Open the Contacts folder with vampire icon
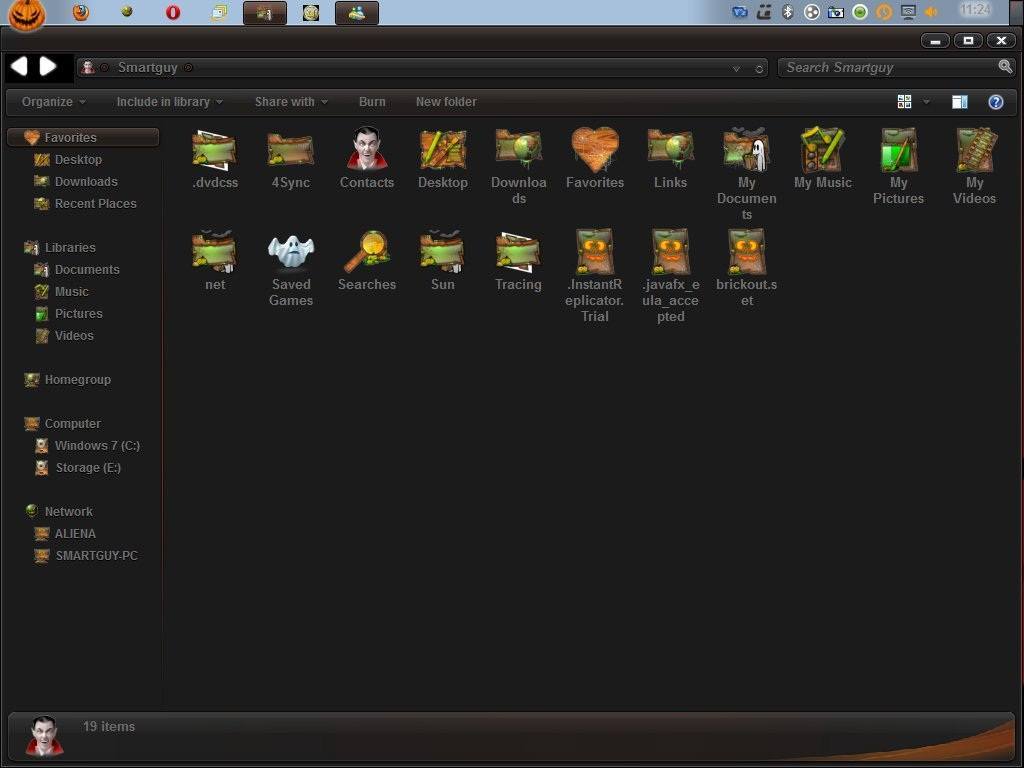 [367, 150]
